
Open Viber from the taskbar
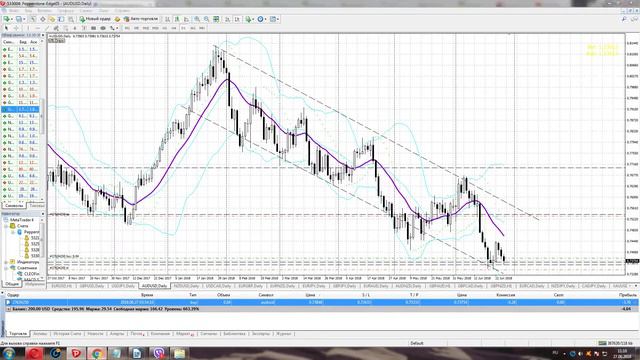coord(159,353)
